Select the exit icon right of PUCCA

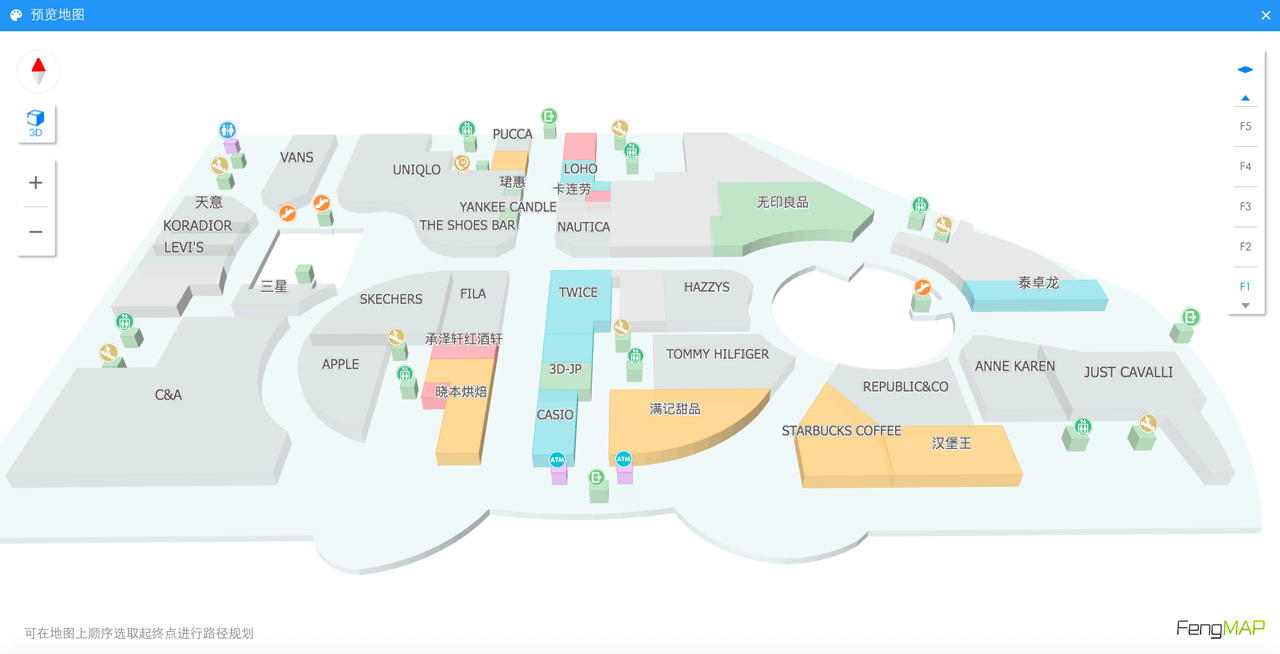click(x=549, y=116)
